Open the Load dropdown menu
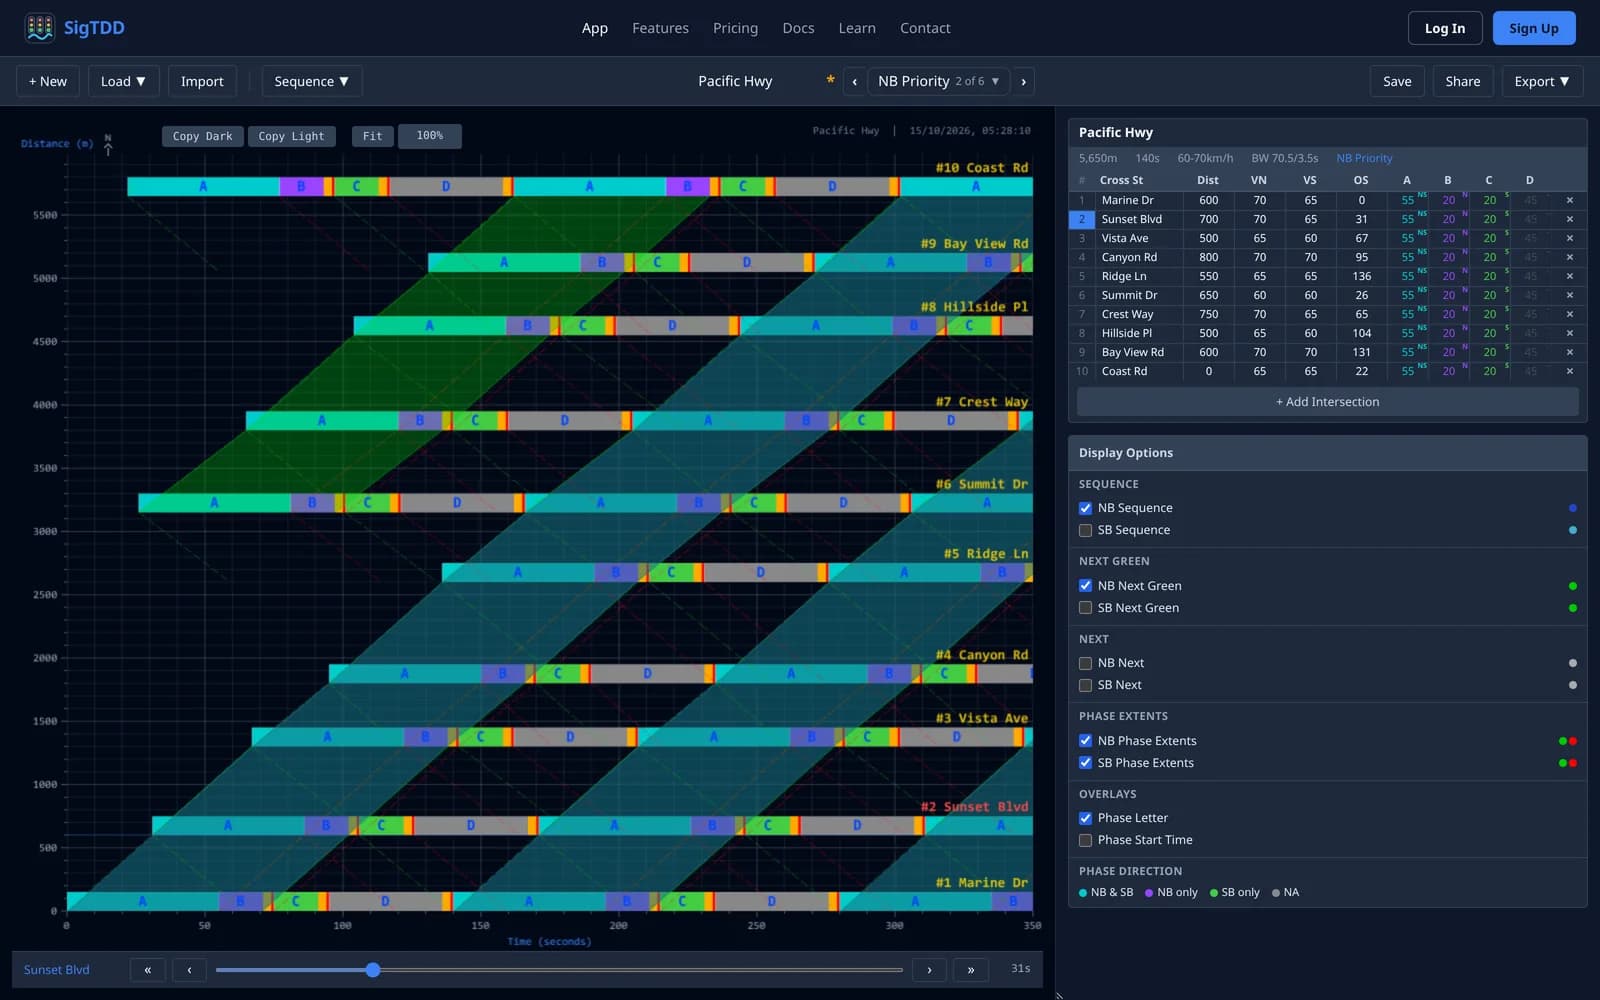Viewport: 1600px width, 1000px height. (123, 82)
